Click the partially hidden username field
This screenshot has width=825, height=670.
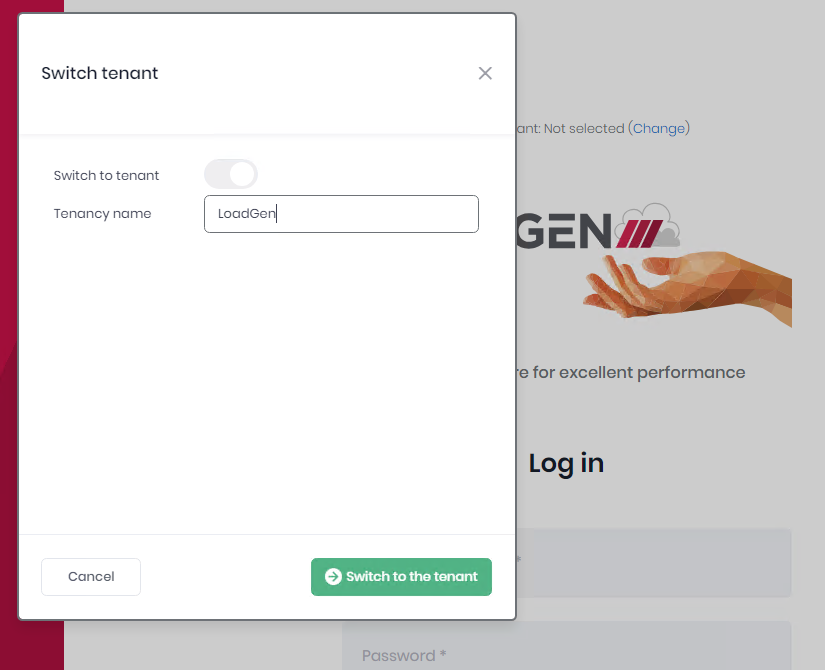pos(653,563)
